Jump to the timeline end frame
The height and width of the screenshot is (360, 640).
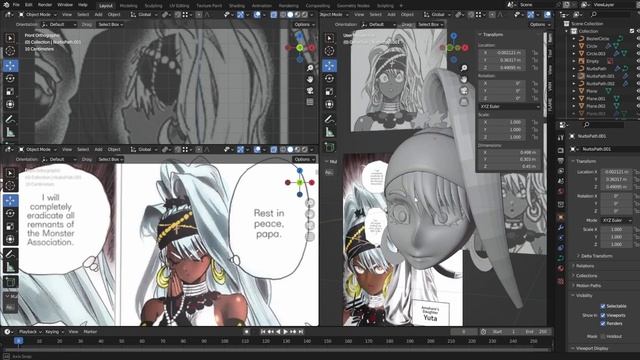(x=300, y=332)
